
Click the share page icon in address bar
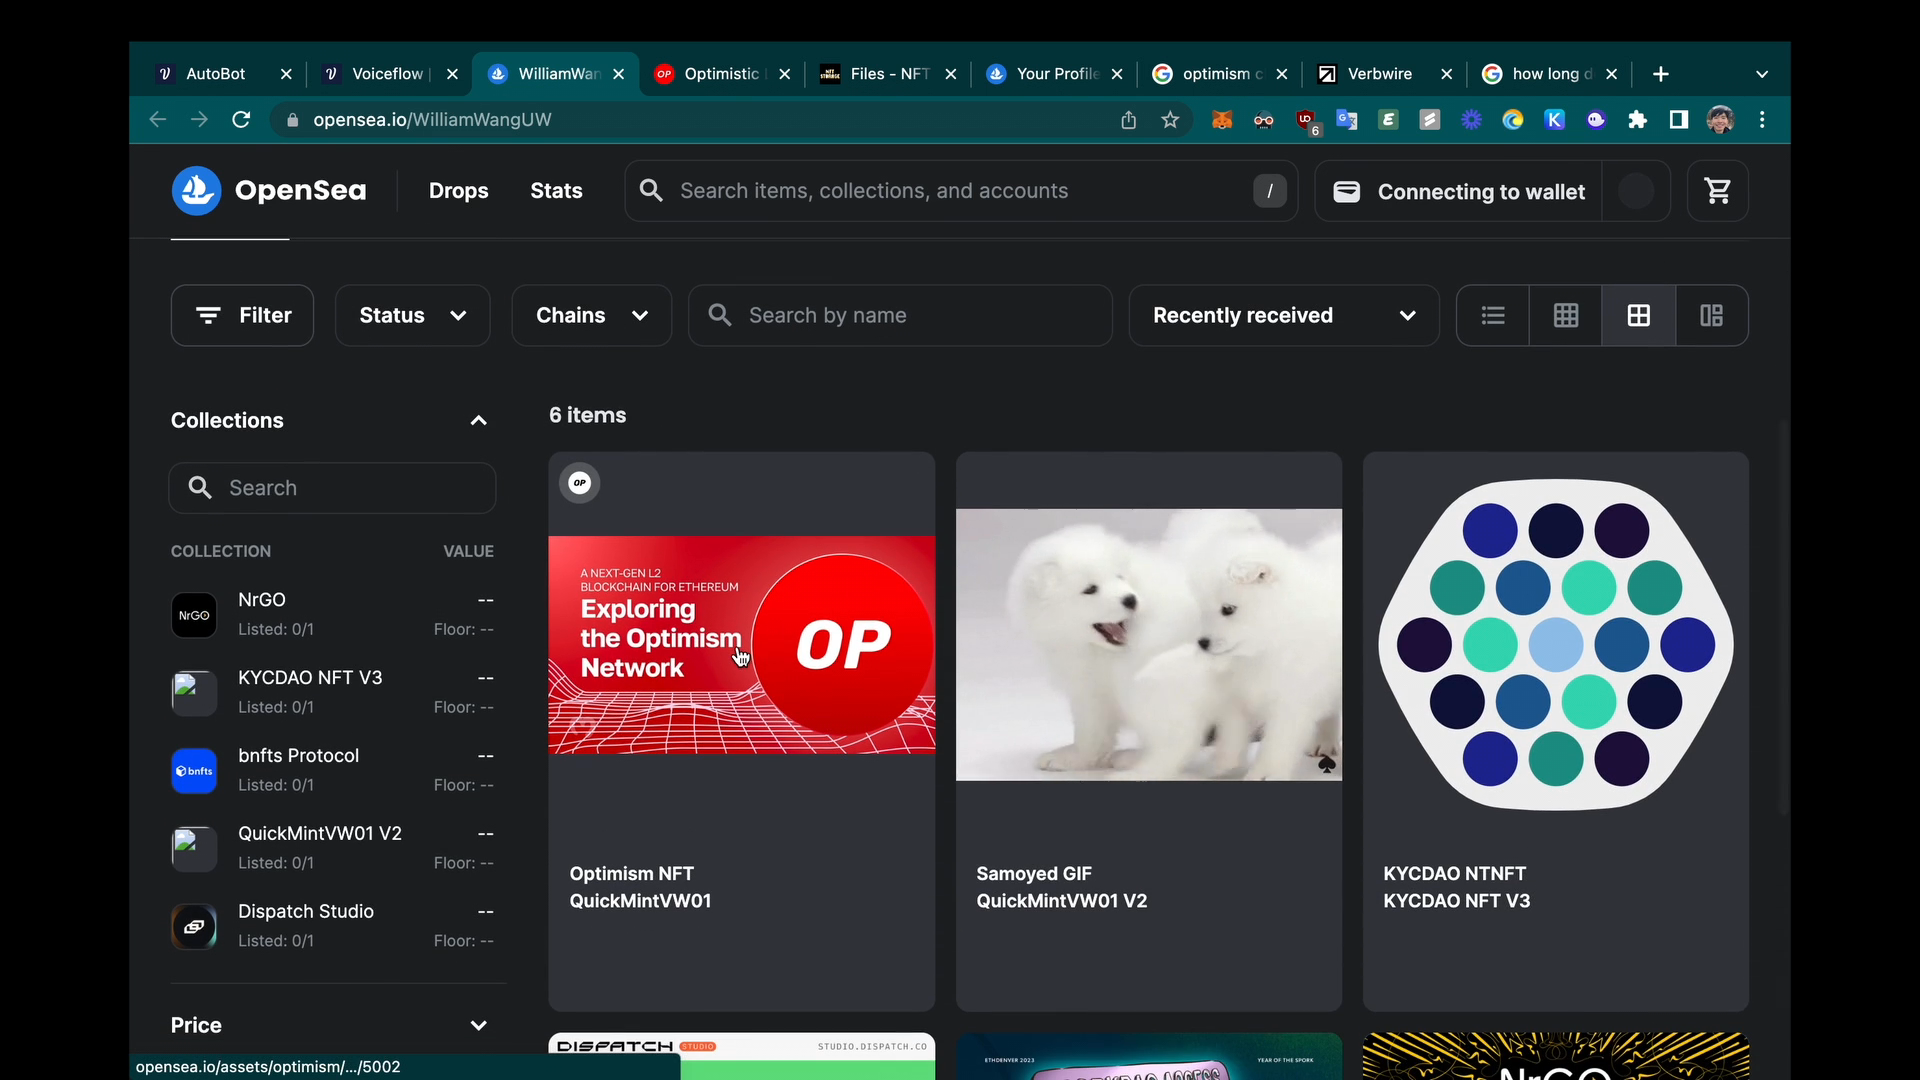point(1128,120)
